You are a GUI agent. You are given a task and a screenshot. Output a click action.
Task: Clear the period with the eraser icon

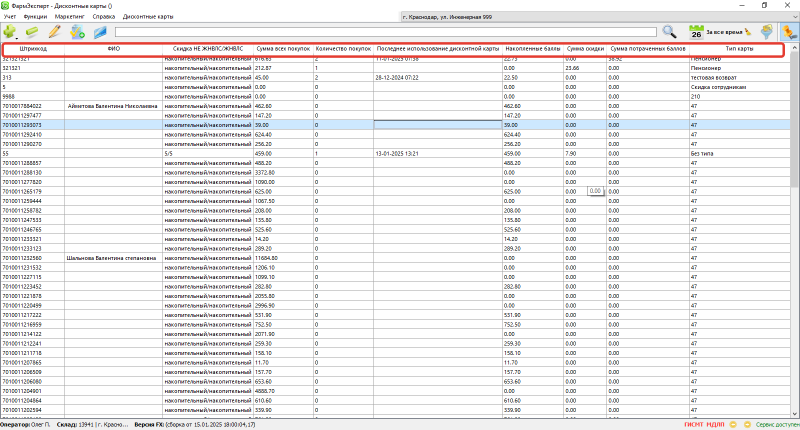tap(746, 33)
